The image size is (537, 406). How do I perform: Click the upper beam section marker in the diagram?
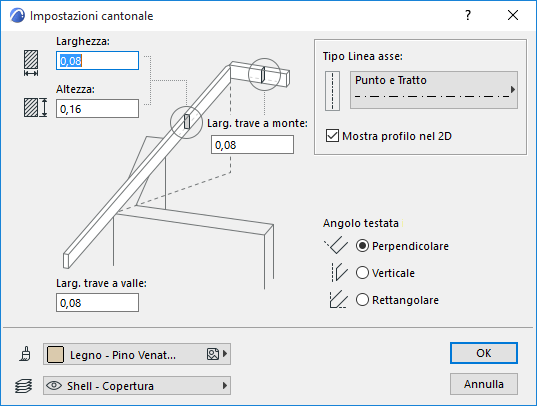pyautogui.click(x=264, y=74)
